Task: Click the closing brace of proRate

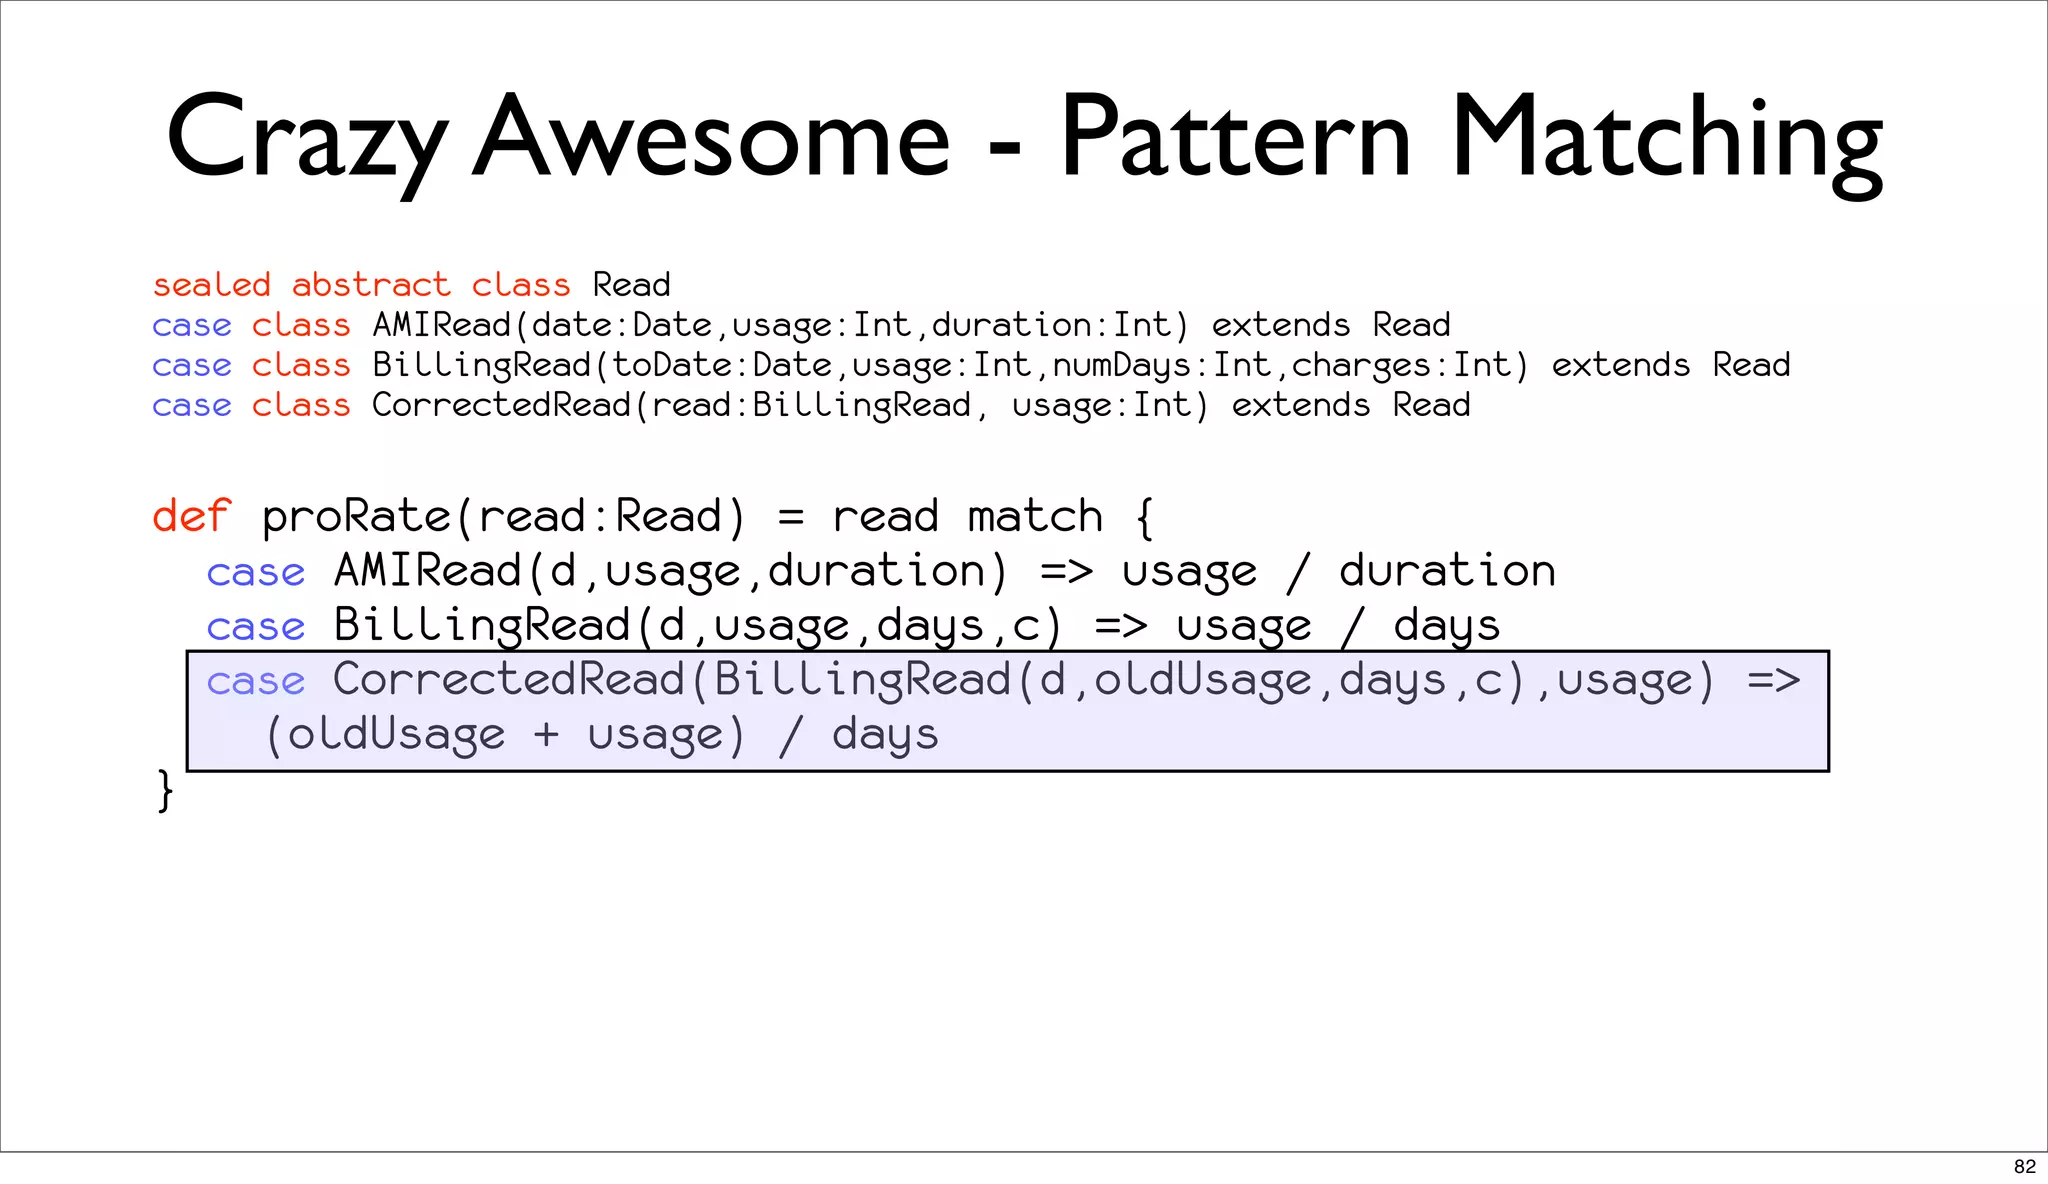Action: pyautogui.click(x=165, y=791)
